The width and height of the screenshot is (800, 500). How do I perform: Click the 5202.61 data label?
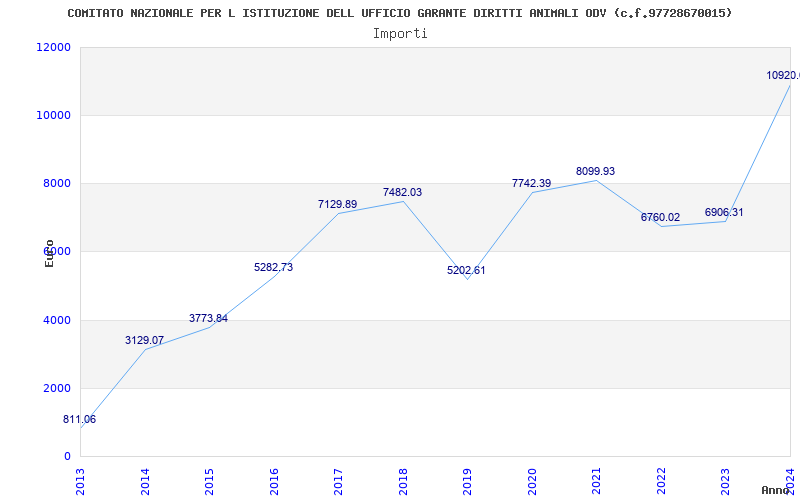click(466, 270)
